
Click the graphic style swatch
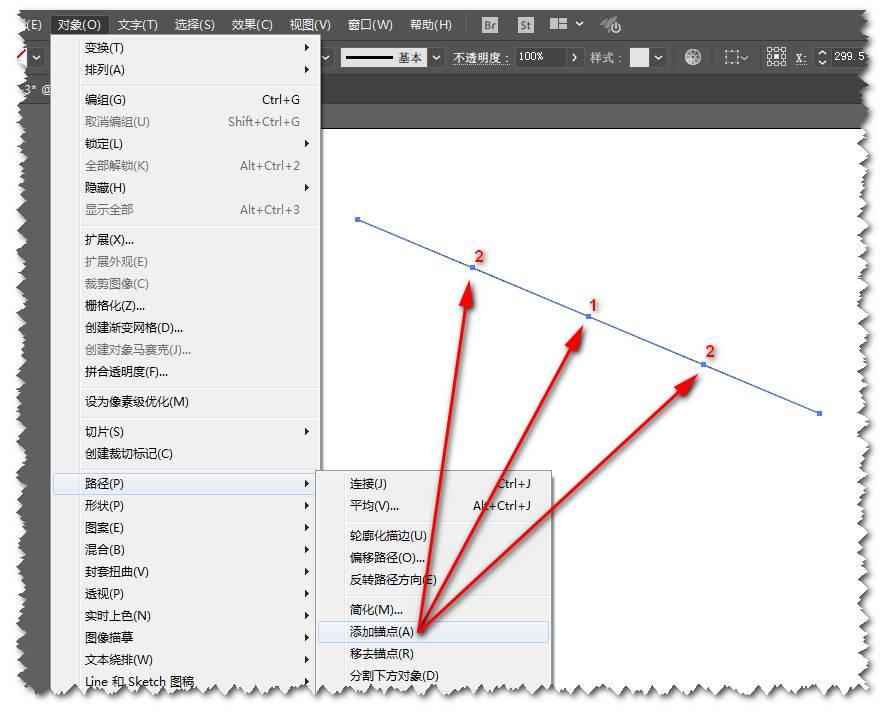[639, 57]
